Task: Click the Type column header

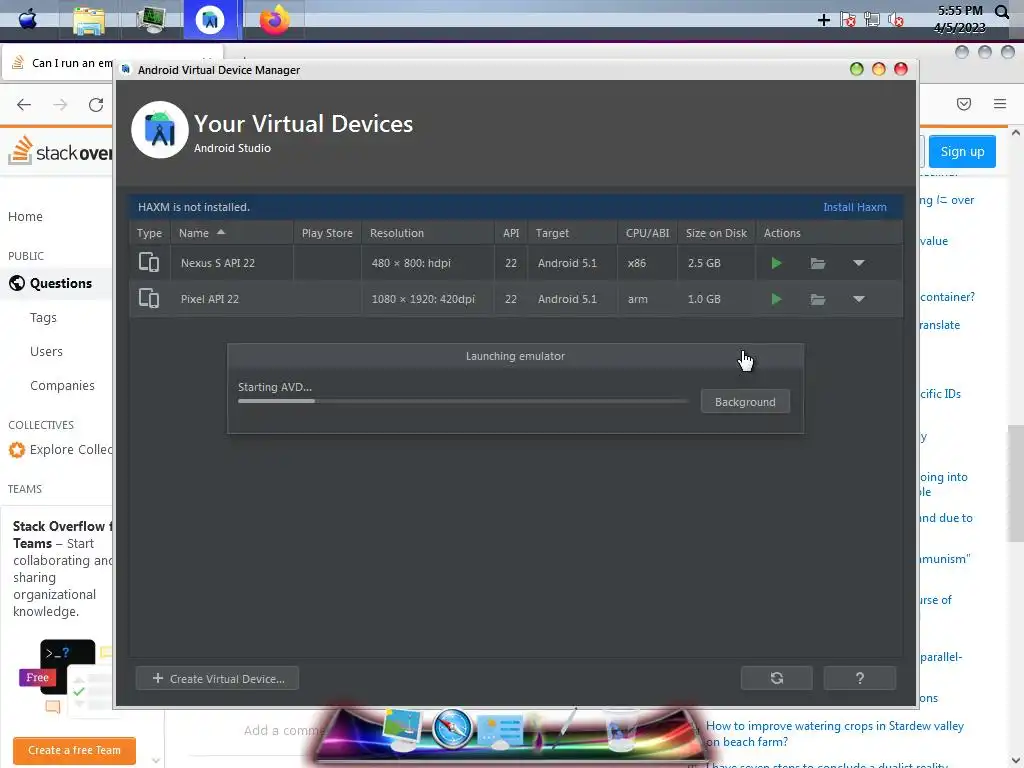Action: point(150,233)
